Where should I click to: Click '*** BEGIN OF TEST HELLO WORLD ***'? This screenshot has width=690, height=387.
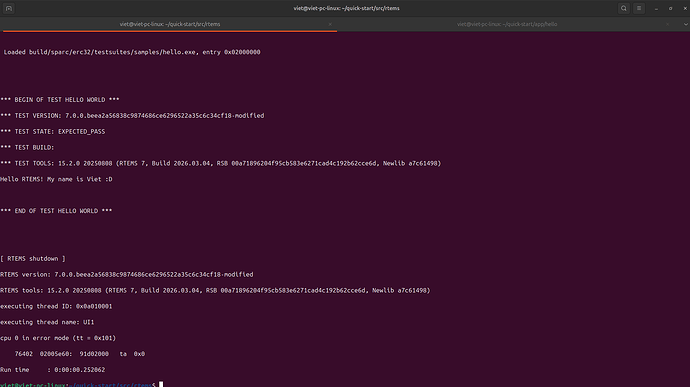click(60, 100)
